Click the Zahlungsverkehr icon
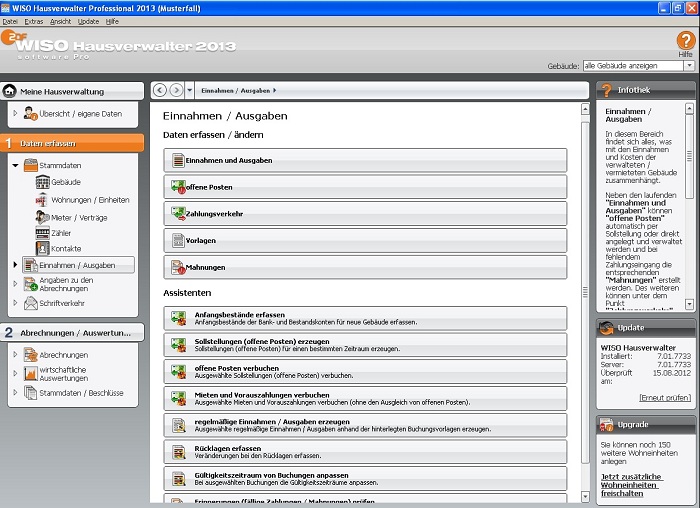 coord(178,214)
